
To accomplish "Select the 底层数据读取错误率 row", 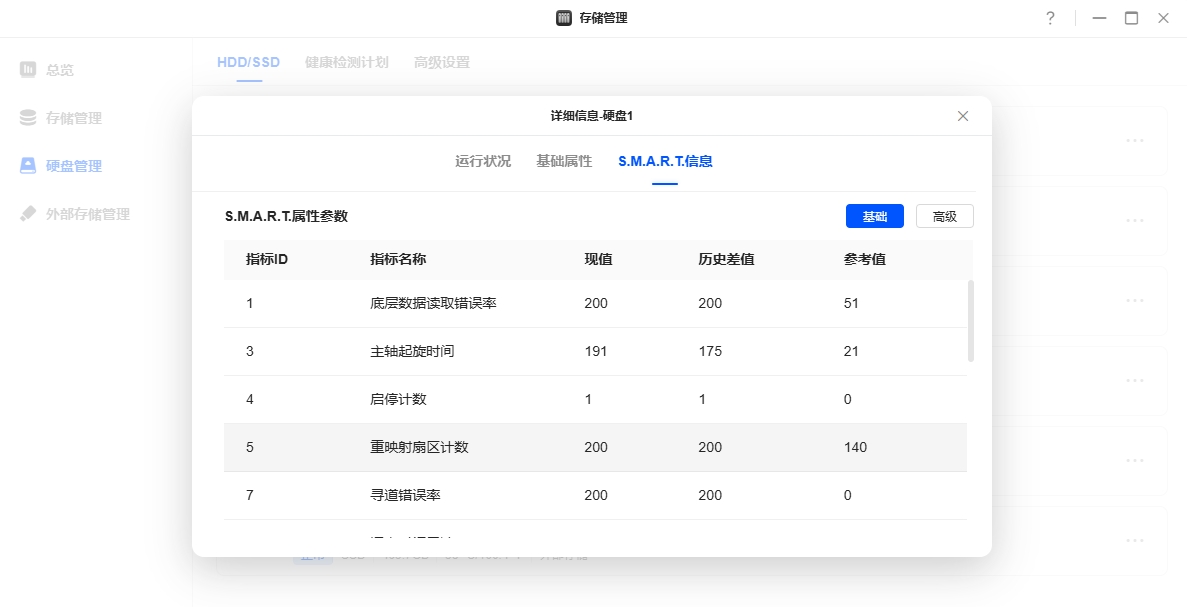I will coord(595,304).
